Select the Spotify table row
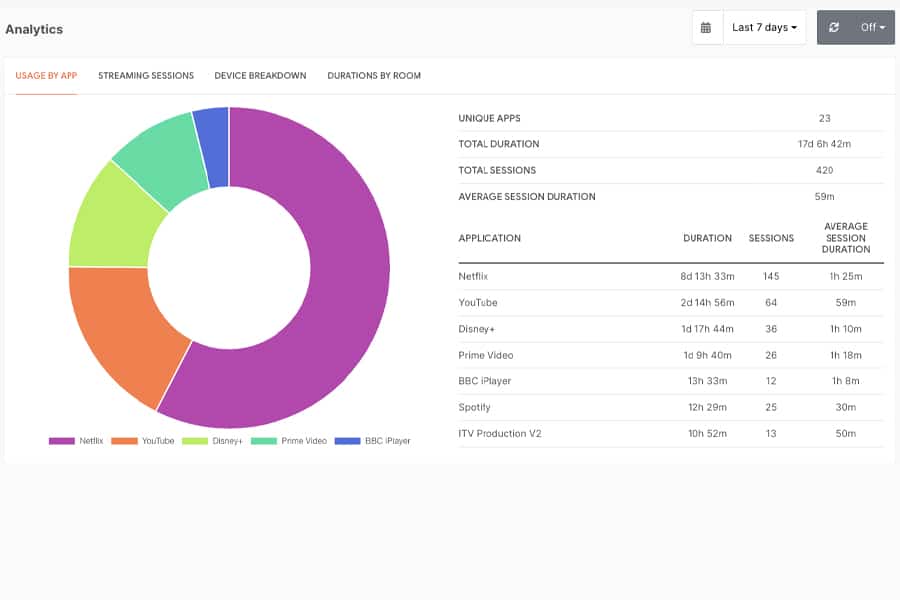The height and width of the screenshot is (600, 900). pos(670,407)
